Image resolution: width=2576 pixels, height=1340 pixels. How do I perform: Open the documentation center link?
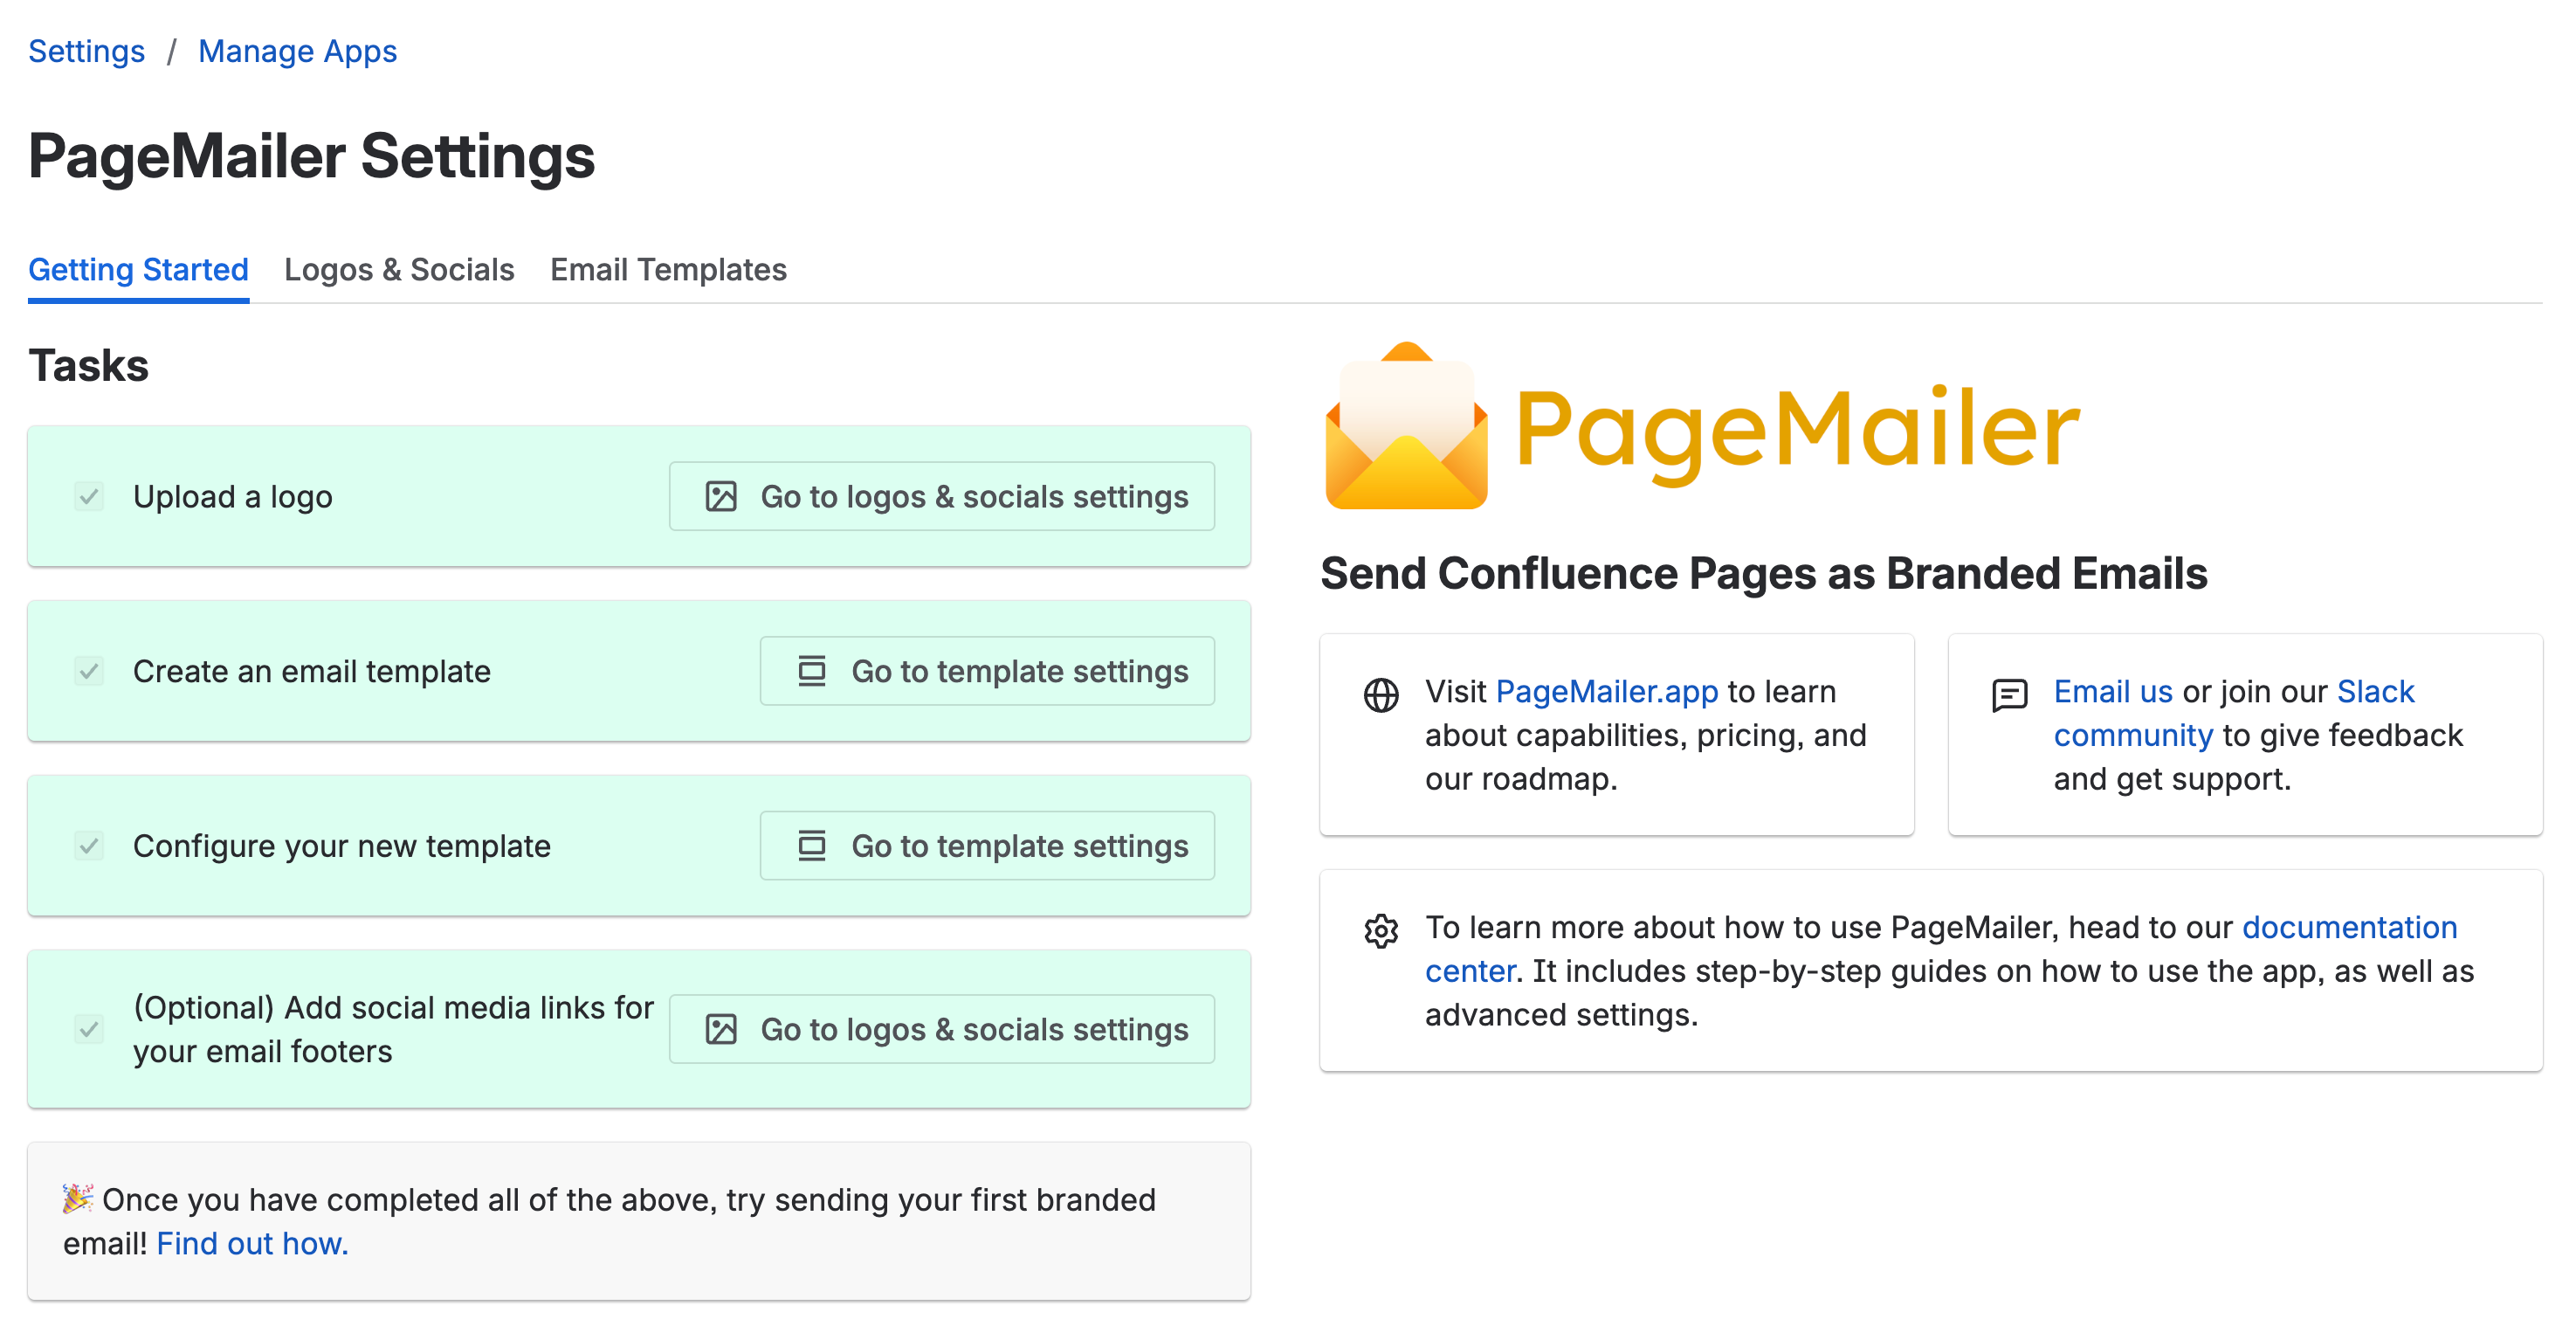pyautogui.click(x=1941, y=949)
